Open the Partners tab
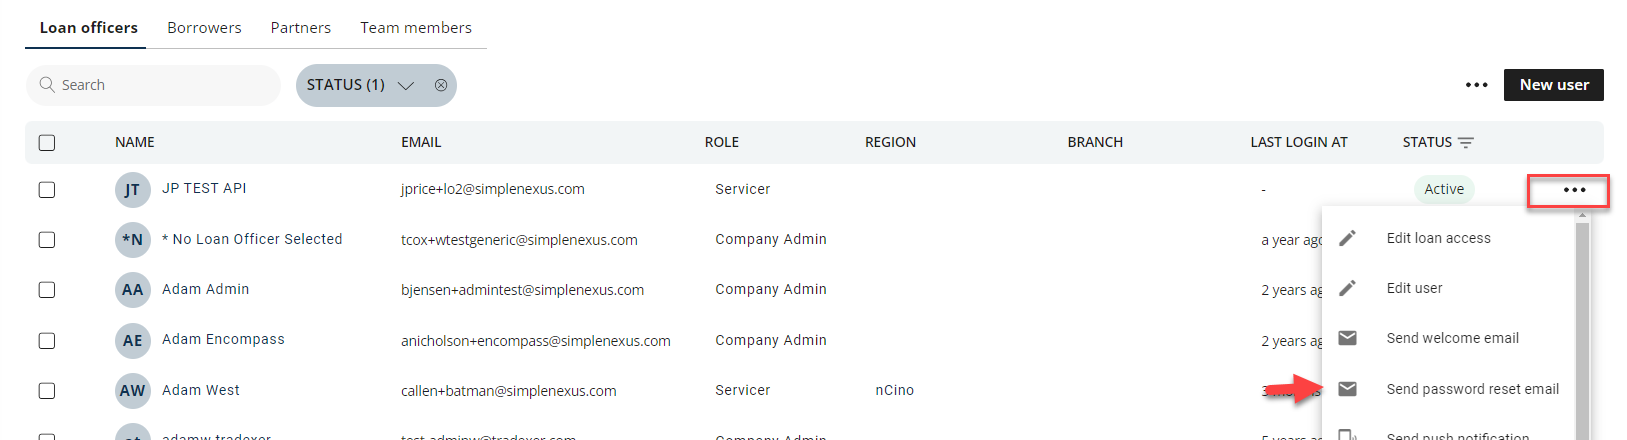The image size is (1627, 440). [300, 28]
